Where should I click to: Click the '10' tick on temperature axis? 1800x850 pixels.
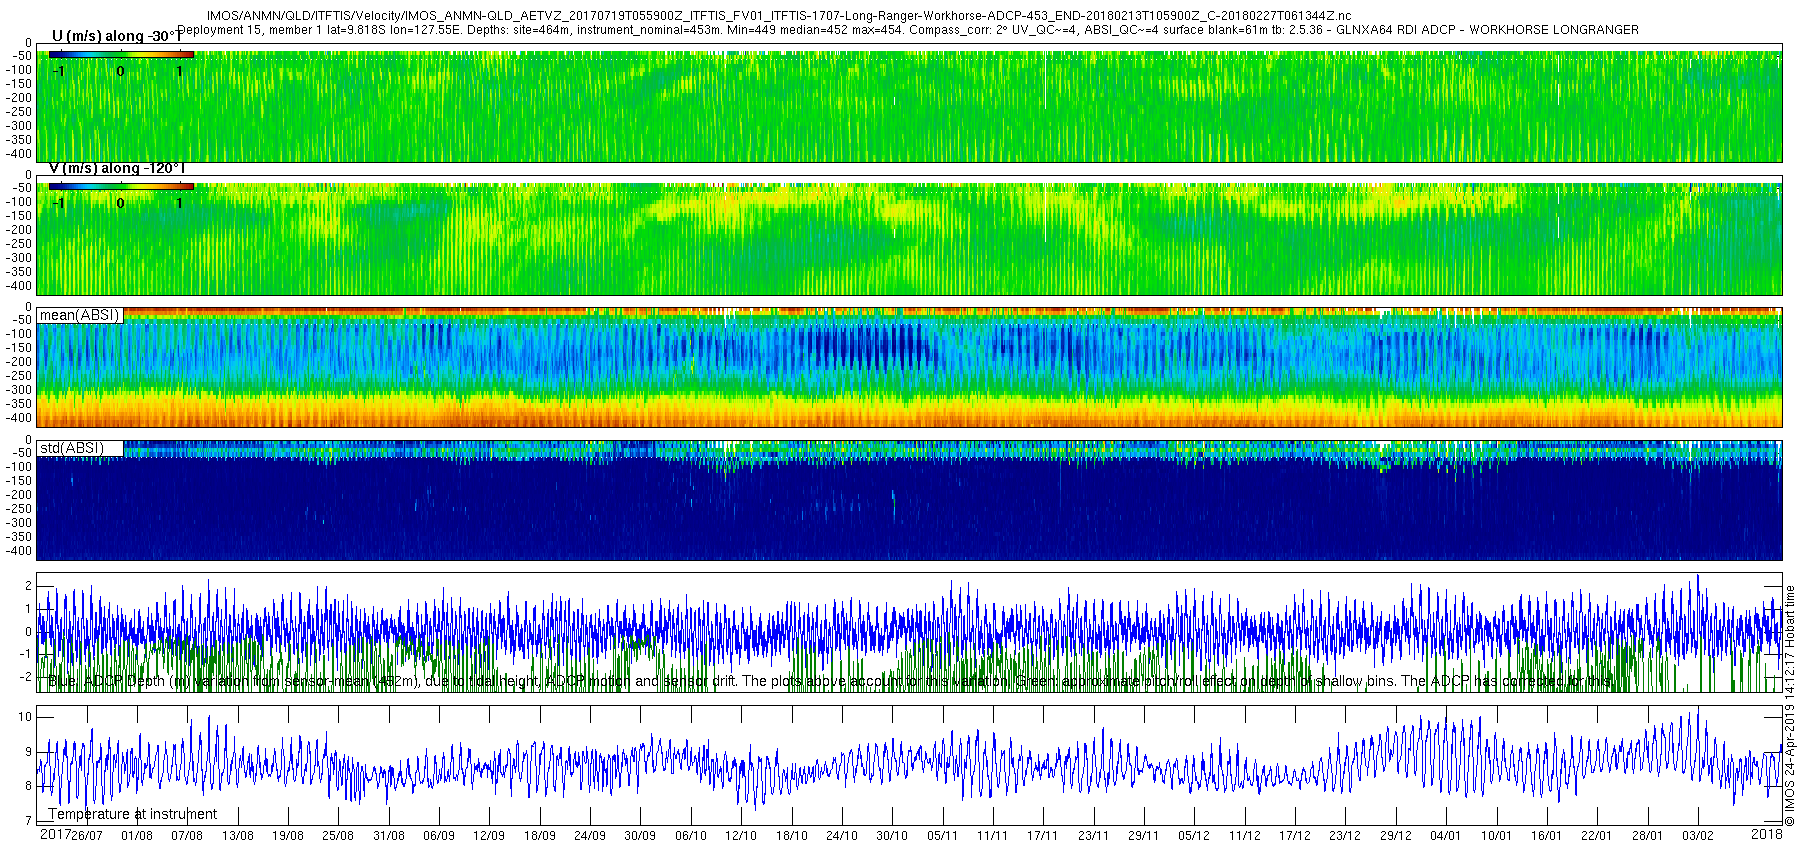pyautogui.click(x=26, y=717)
